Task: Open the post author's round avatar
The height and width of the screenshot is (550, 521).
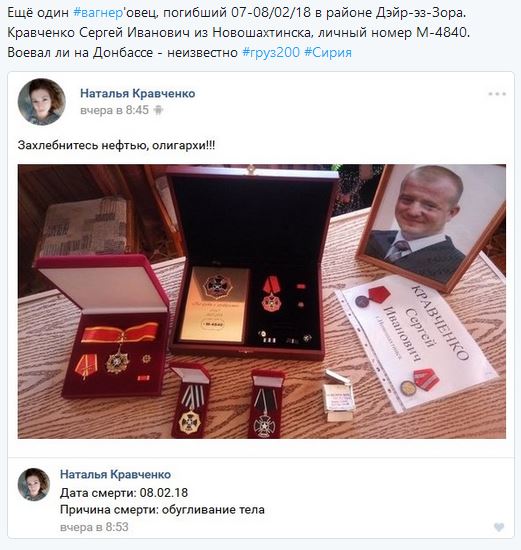Action: point(42,102)
